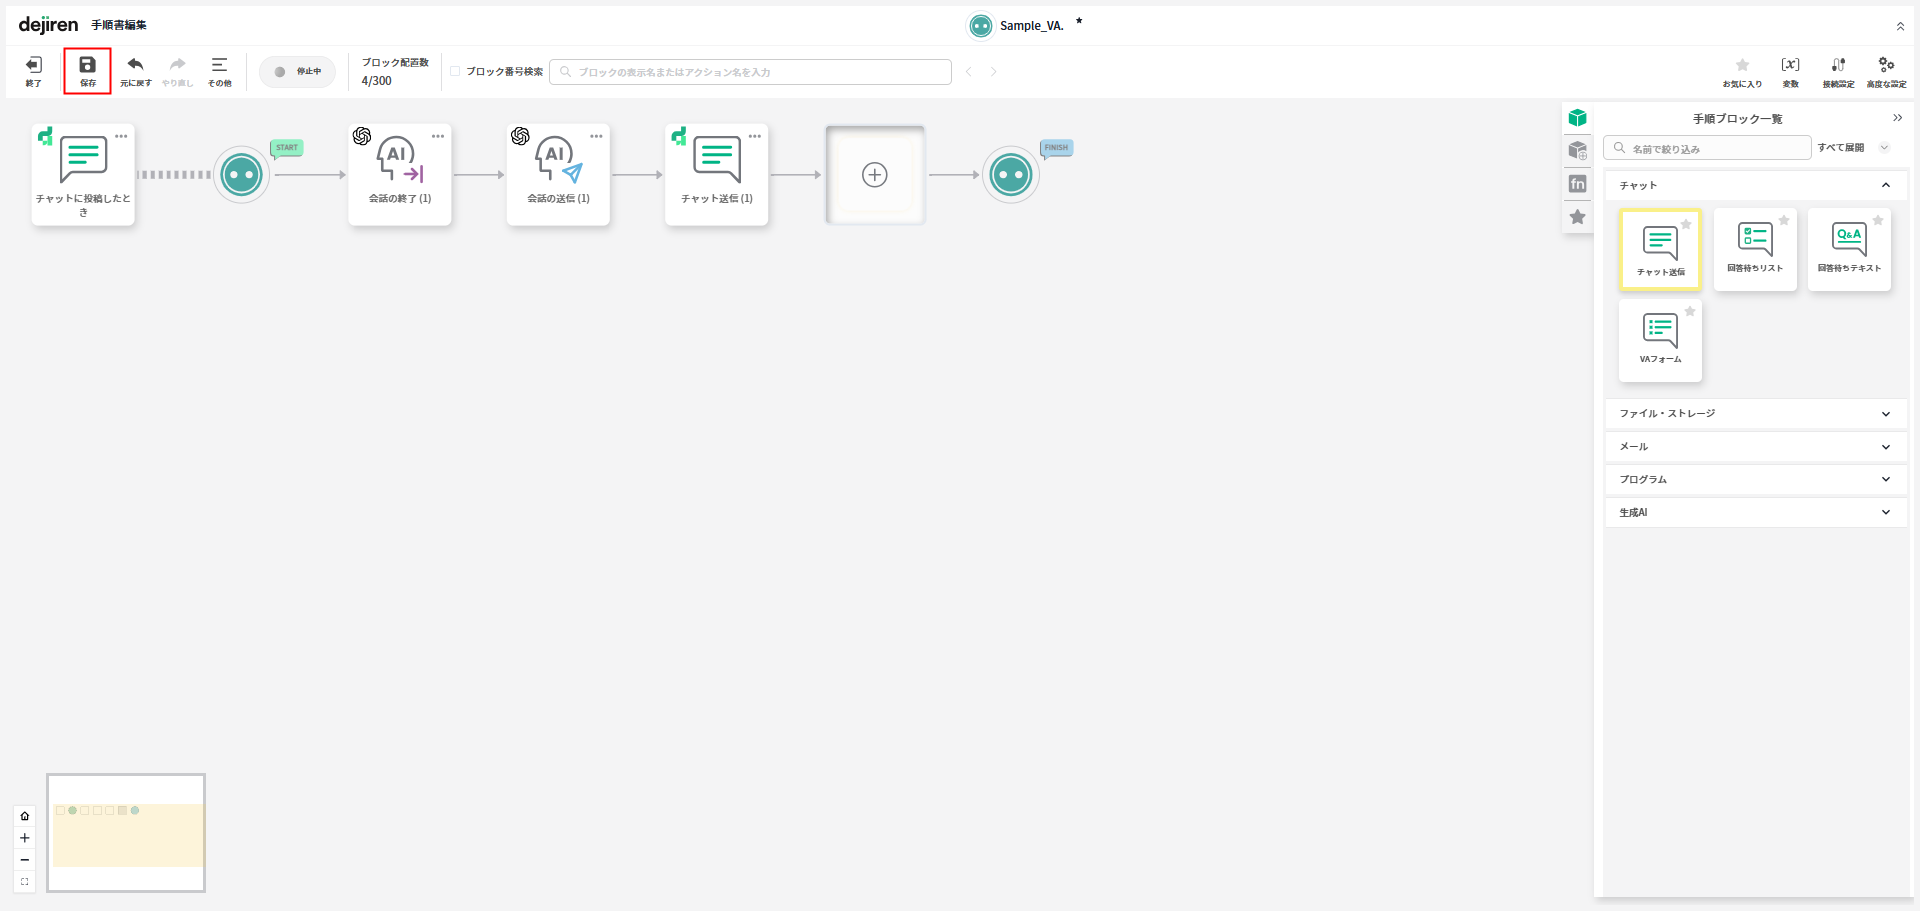This screenshot has height=911, width=1920.
Task: Click the zoom-in plus control
Action: [25, 838]
